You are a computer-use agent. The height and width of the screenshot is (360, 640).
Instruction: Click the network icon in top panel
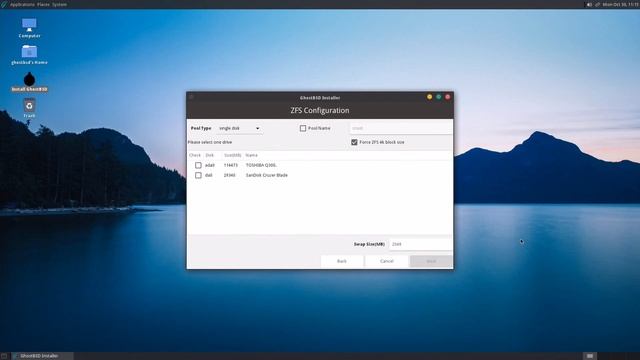point(597,4)
